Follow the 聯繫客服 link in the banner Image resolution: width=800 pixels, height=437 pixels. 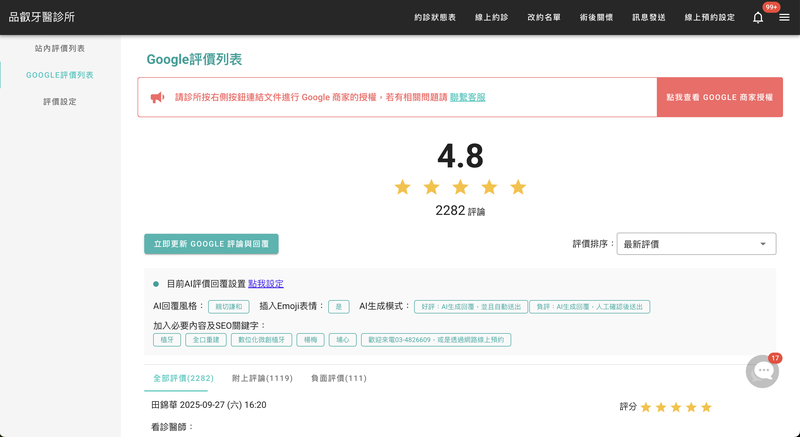[468, 97]
